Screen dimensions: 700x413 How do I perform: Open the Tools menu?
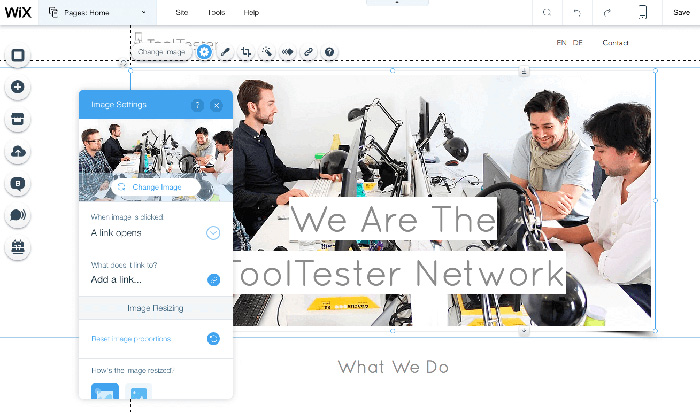(216, 13)
